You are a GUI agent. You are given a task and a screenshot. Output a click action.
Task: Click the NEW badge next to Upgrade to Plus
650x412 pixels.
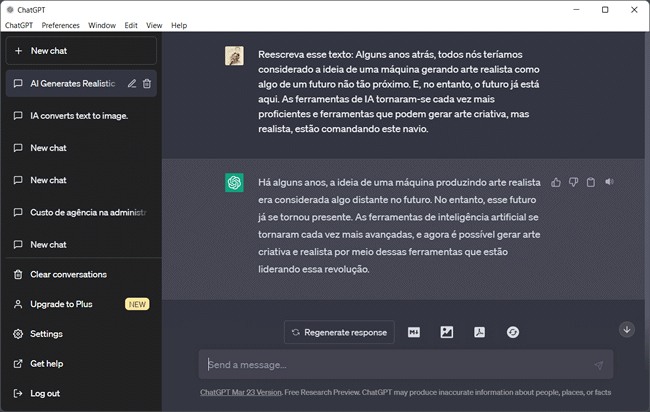point(137,304)
